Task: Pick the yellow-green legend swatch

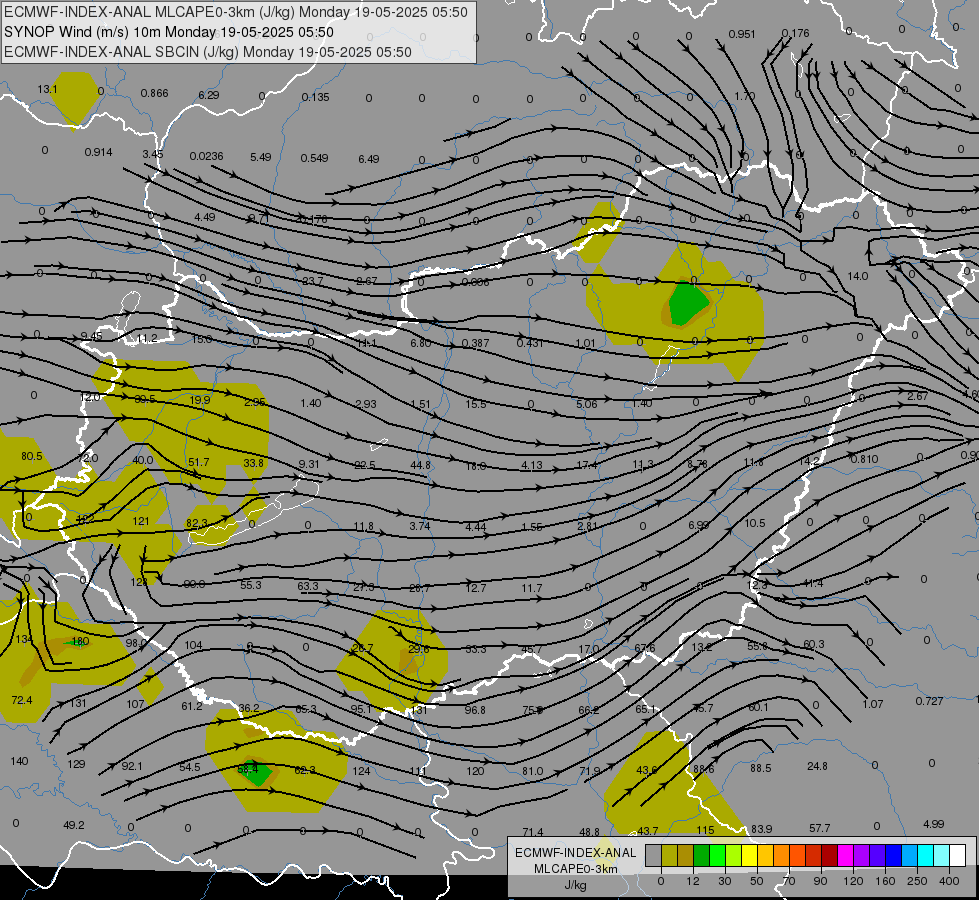Action: (734, 855)
